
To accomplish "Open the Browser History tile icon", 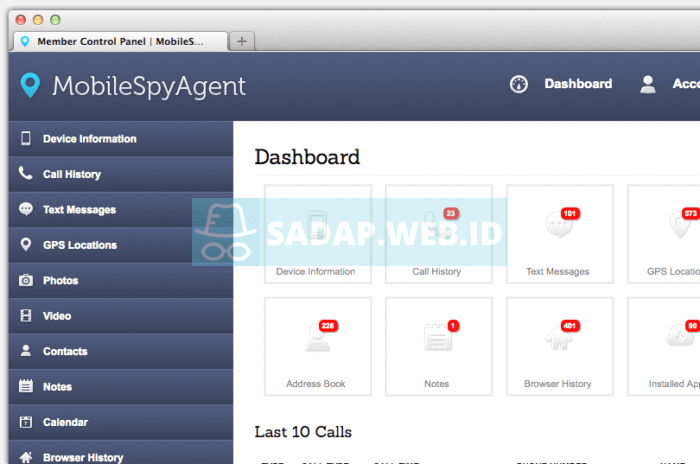I will [x=558, y=340].
